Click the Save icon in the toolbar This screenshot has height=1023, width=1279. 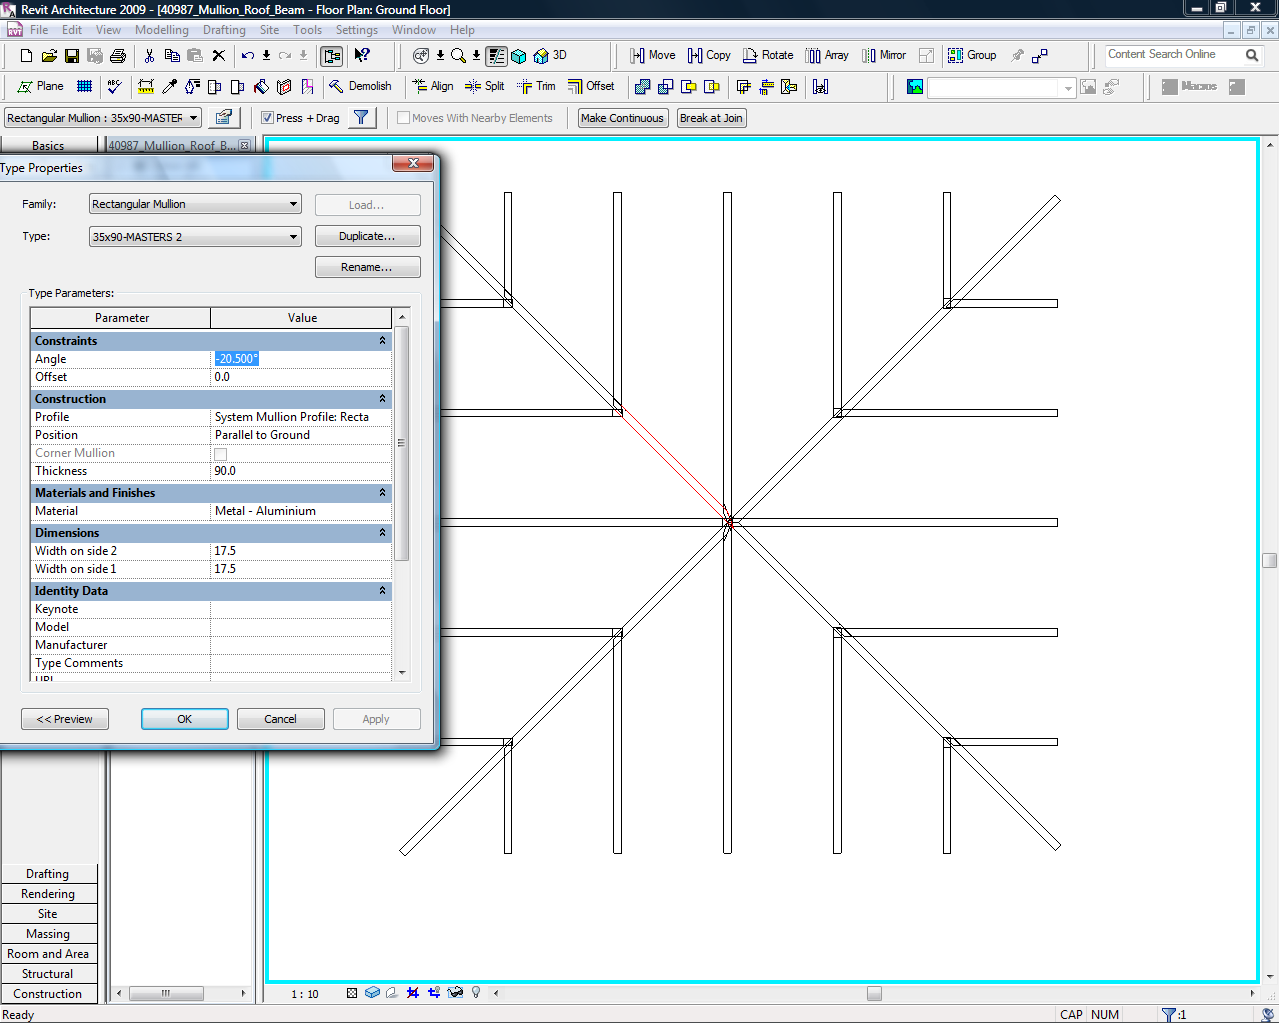click(72, 56)
